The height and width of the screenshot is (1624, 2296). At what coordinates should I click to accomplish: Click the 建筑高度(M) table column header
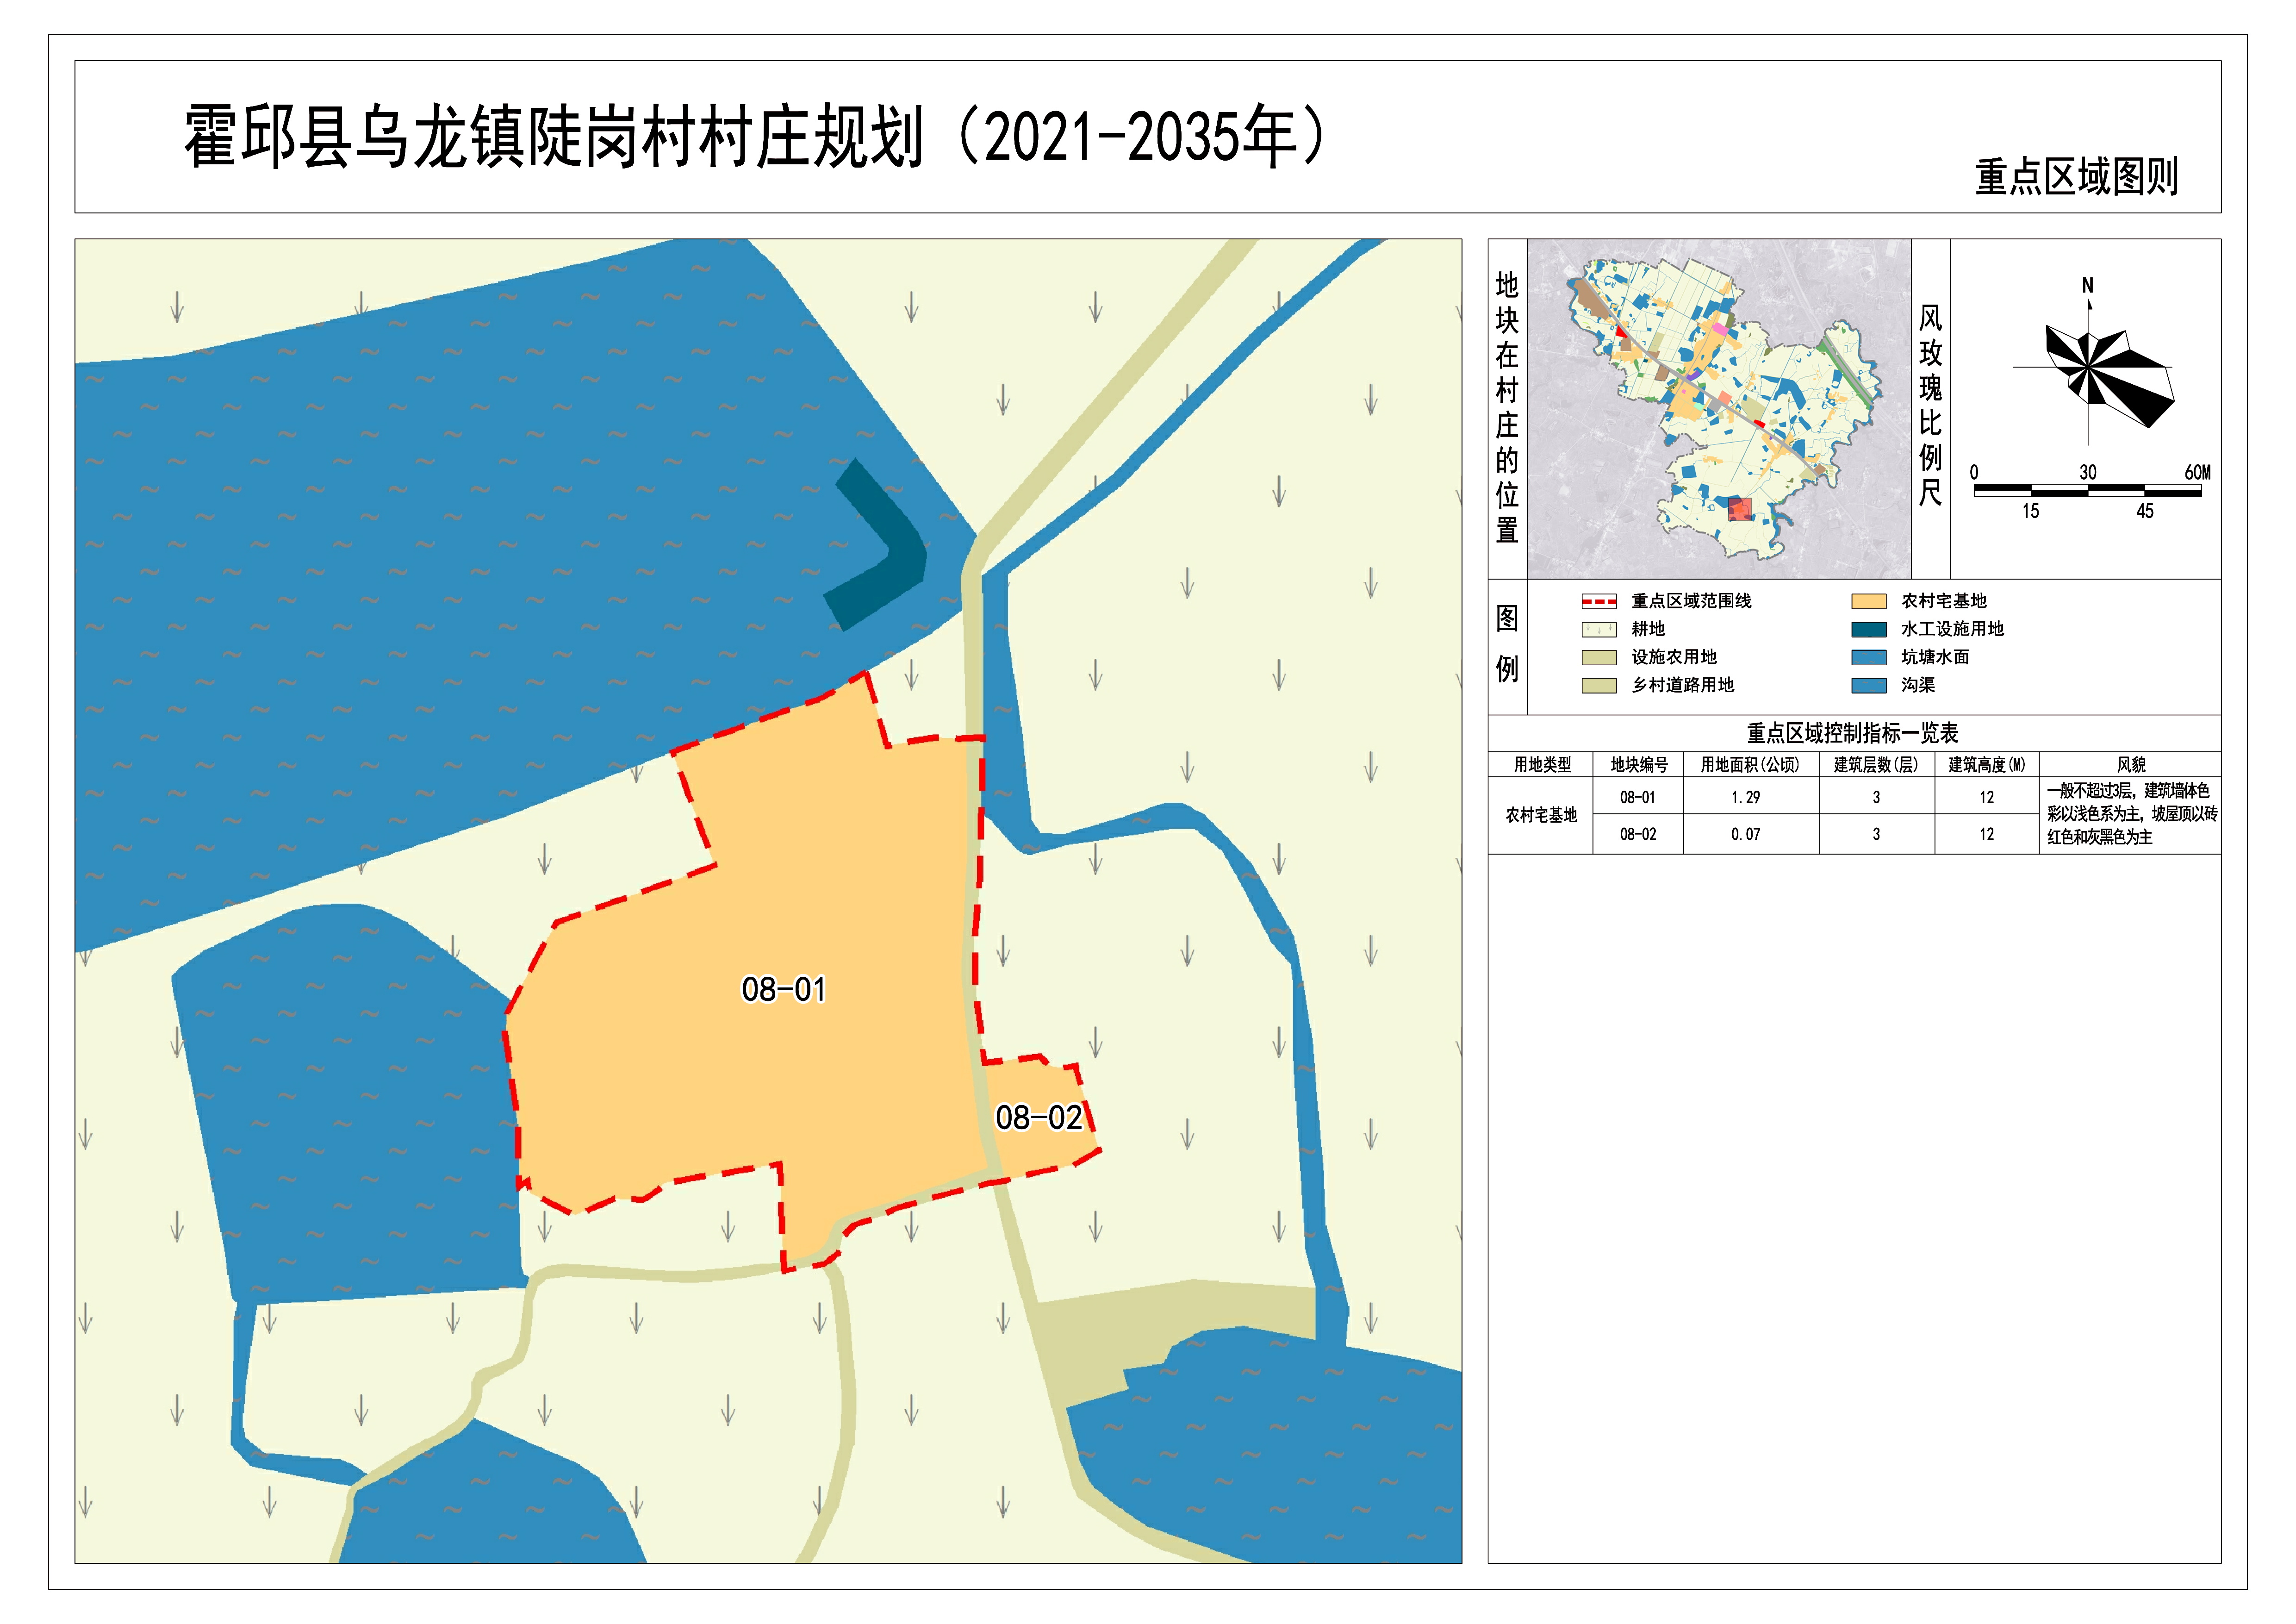(x=1986, y=765)
